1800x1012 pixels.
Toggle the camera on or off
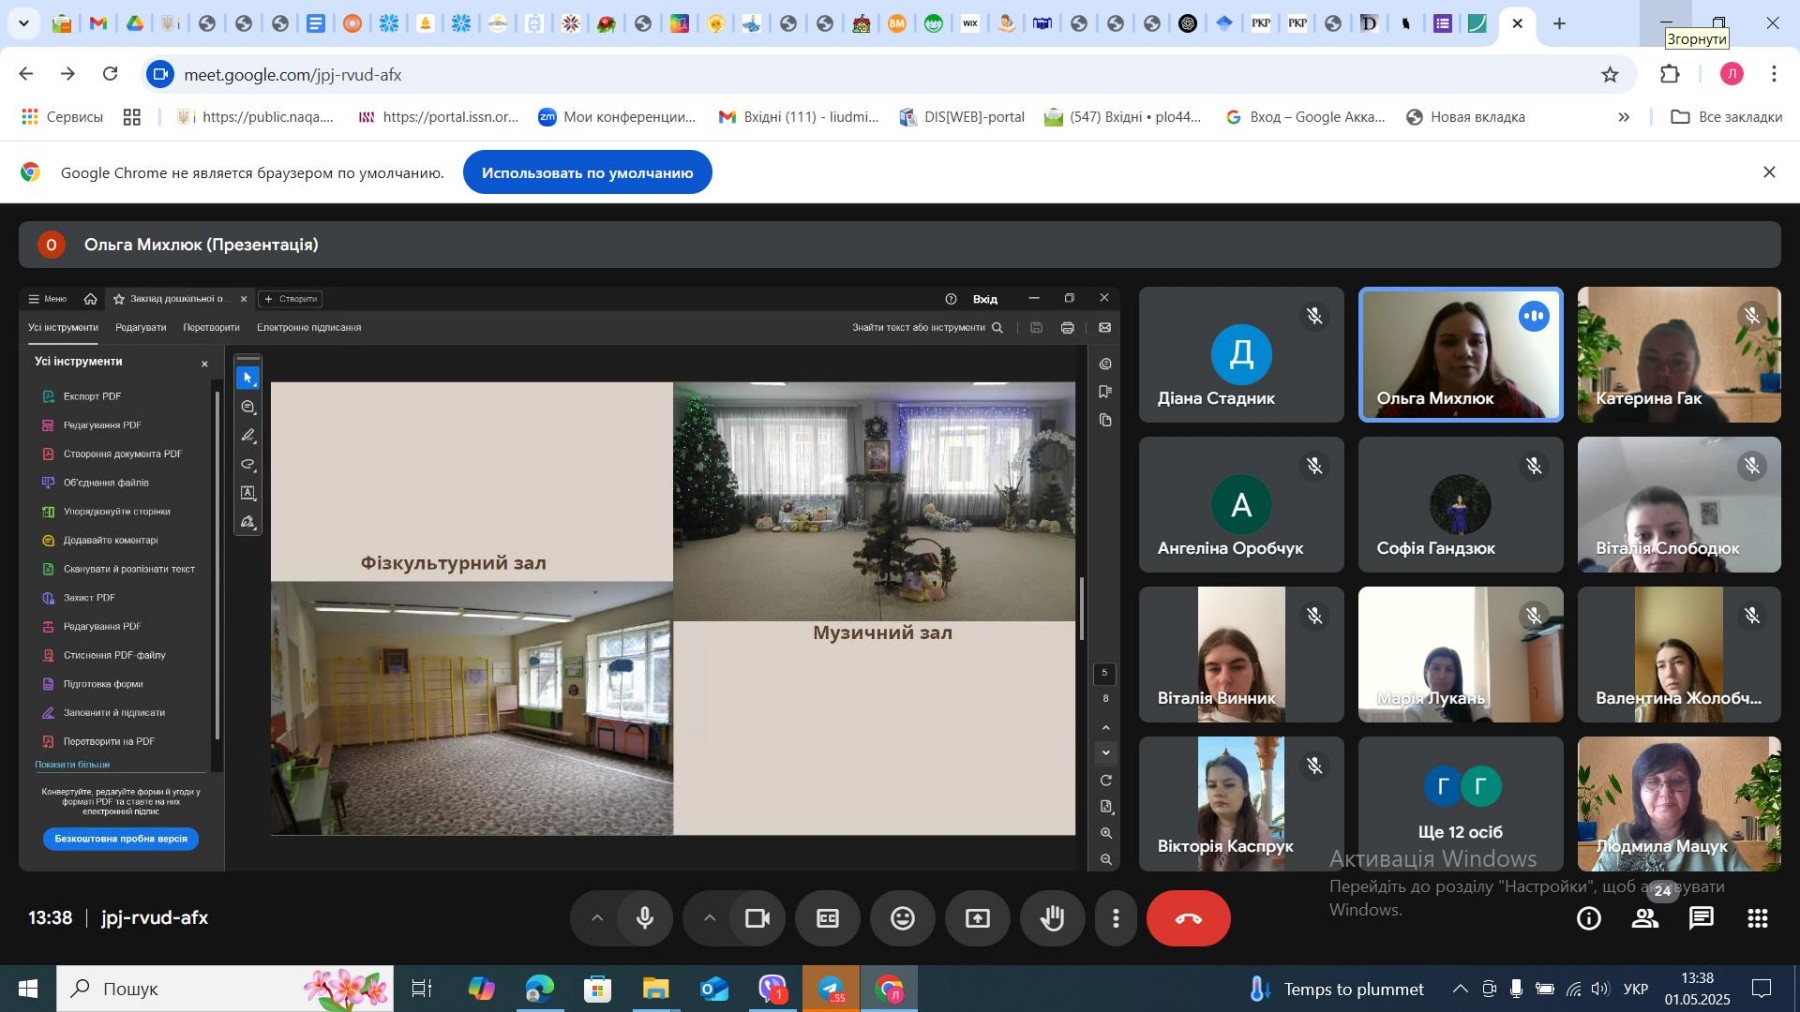pos(757,918)
